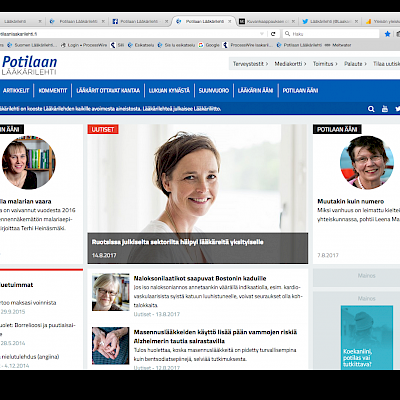Click the main photo of smiling woman

coord(198,178)
